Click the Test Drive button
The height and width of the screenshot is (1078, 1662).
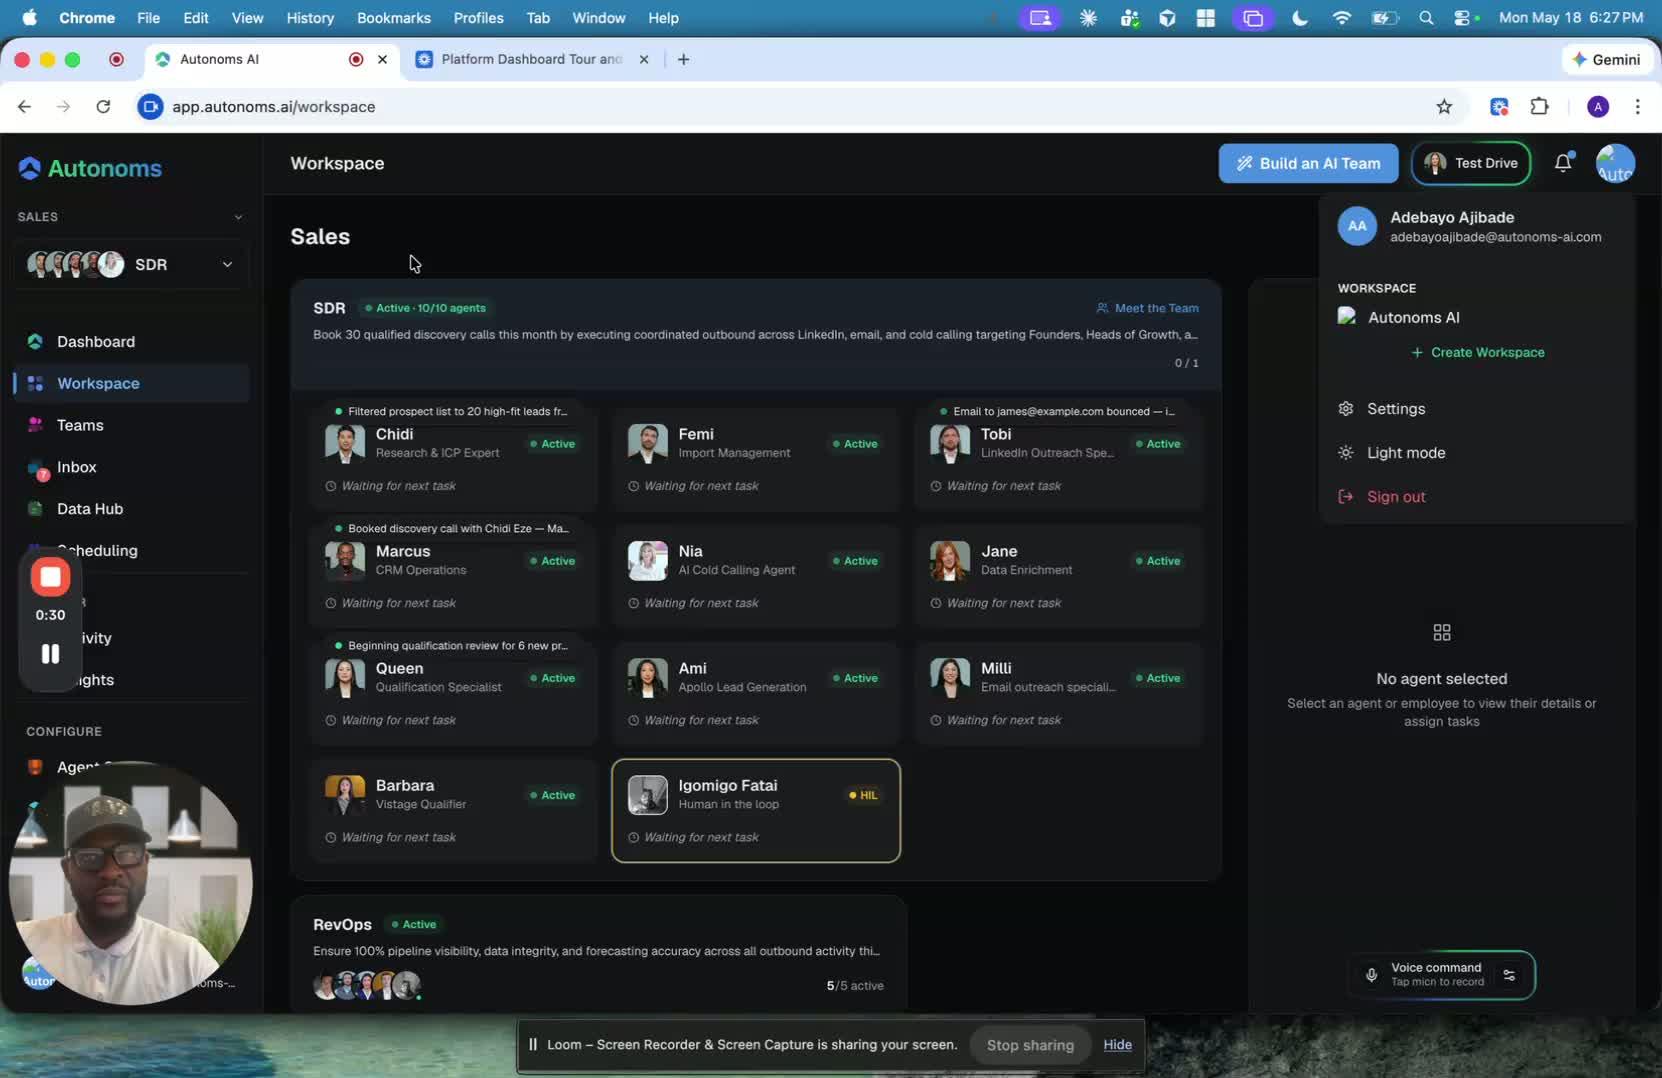coord(1470,163)
